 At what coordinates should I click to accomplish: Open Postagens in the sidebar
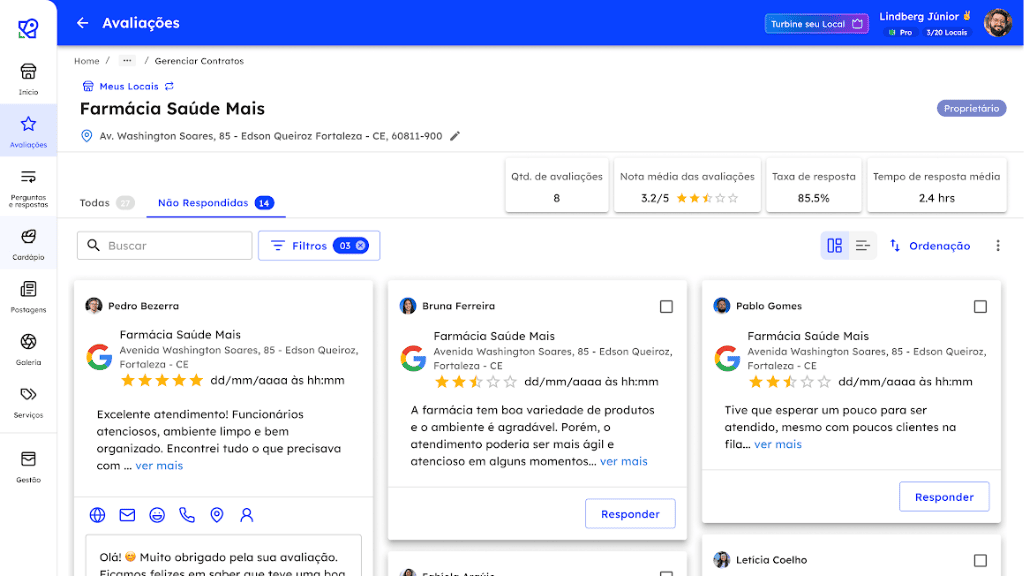tap(28, 296)
